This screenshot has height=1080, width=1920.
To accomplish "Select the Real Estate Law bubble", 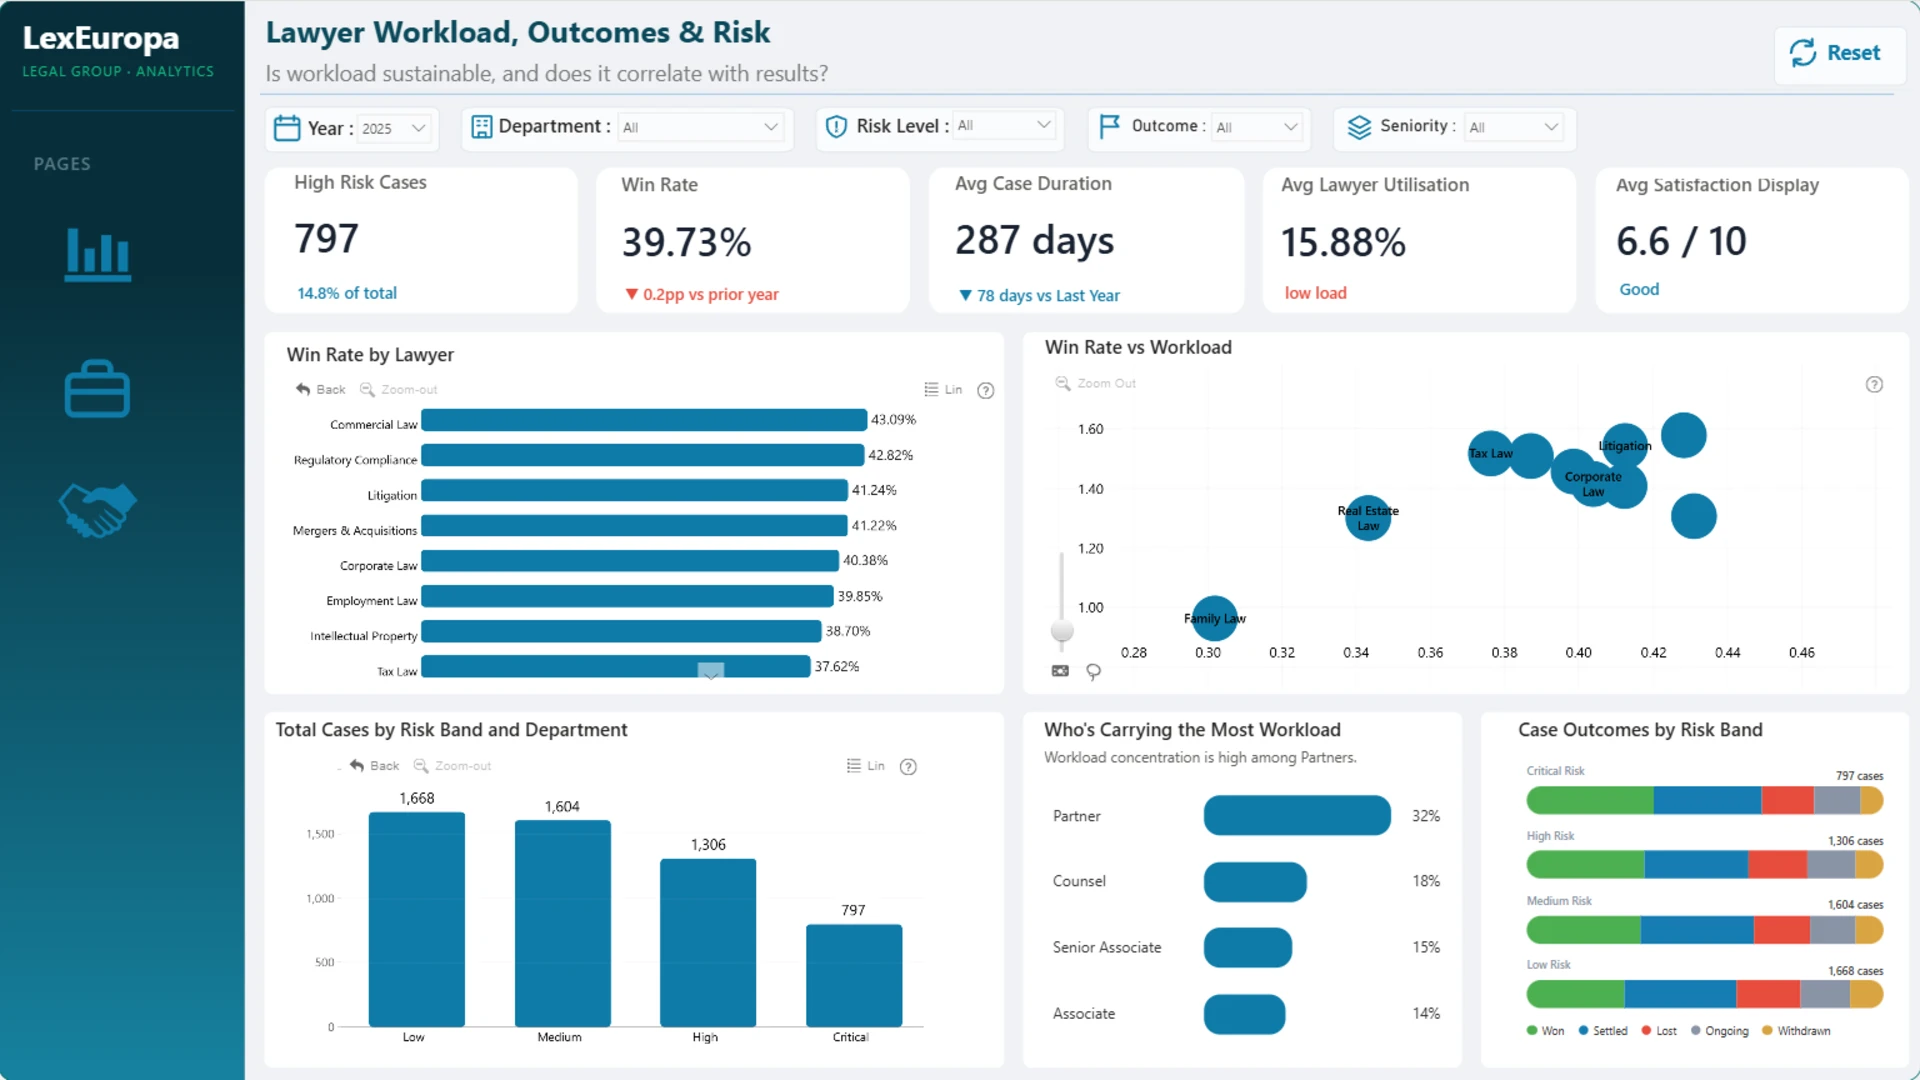I will [x=1368, y=518].
